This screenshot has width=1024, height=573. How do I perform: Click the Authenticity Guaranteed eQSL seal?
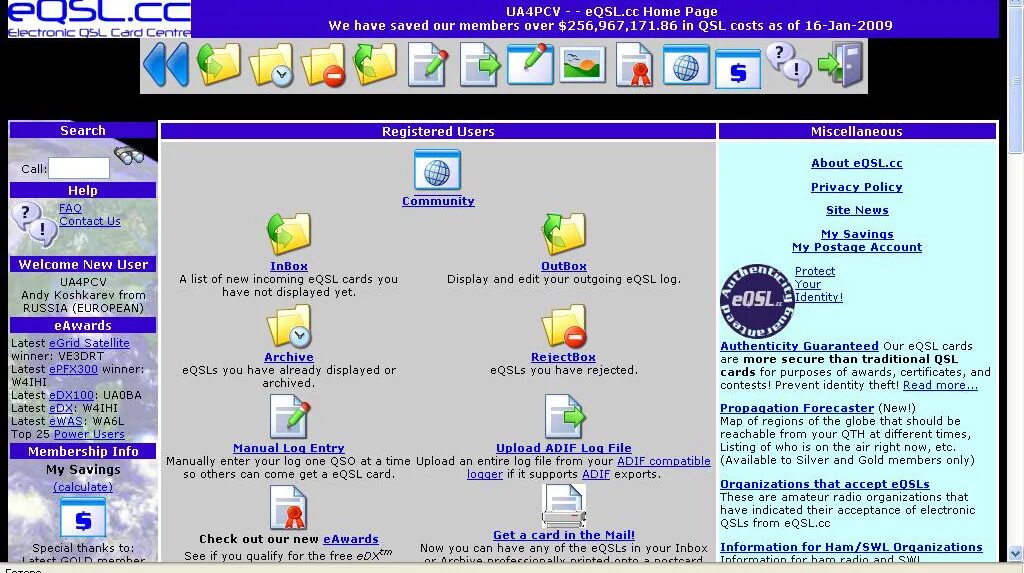[756, 301]
